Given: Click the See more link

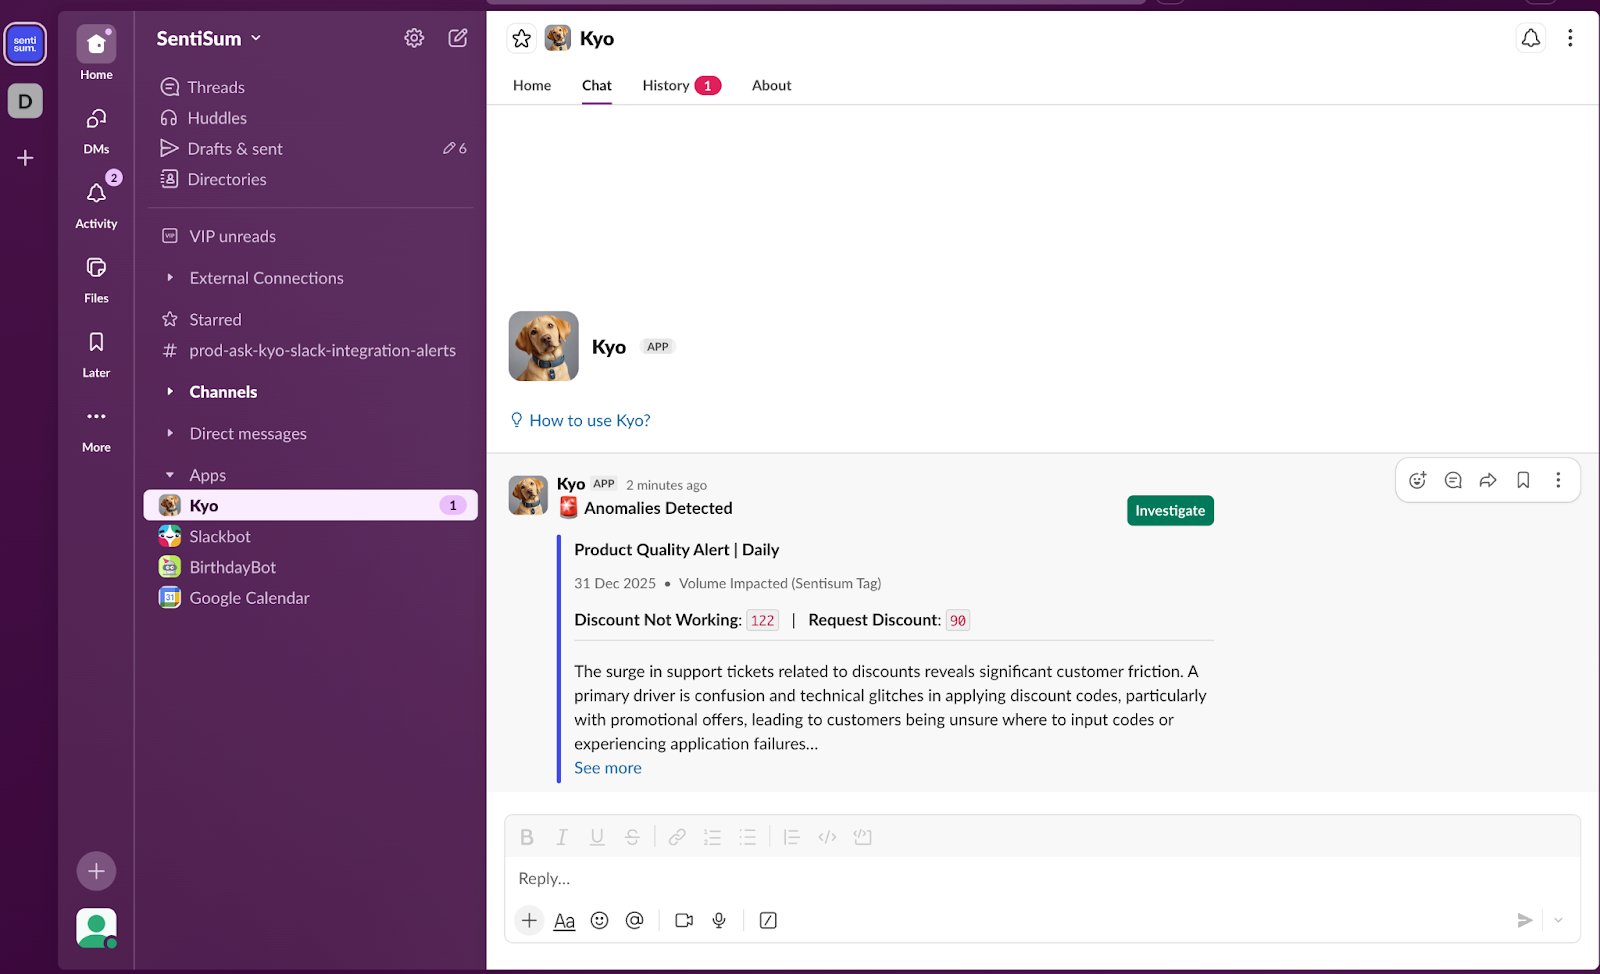Looking at the screenshot, I should pos(608,768).
